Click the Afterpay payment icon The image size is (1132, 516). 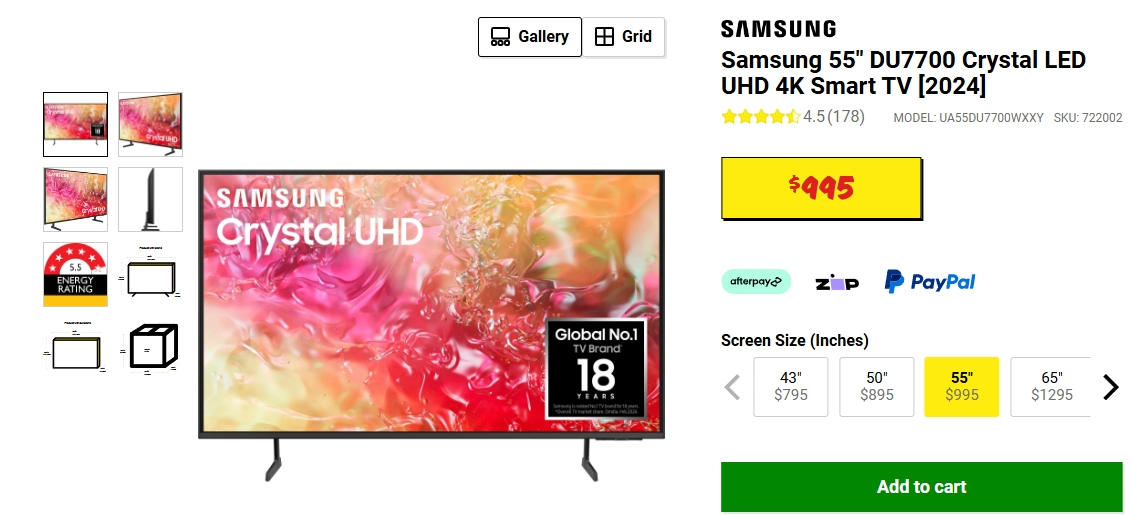click(x=756, y=281)
